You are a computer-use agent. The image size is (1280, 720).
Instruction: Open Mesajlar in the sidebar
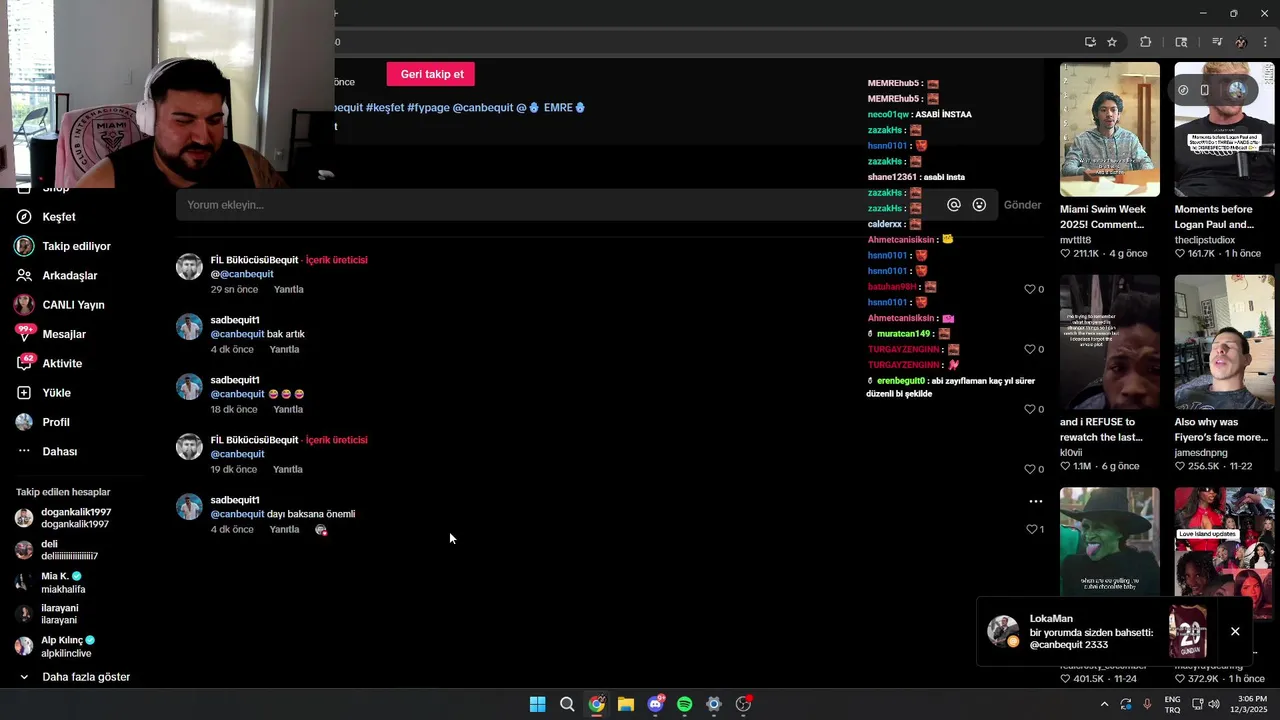tap(64, 334)
